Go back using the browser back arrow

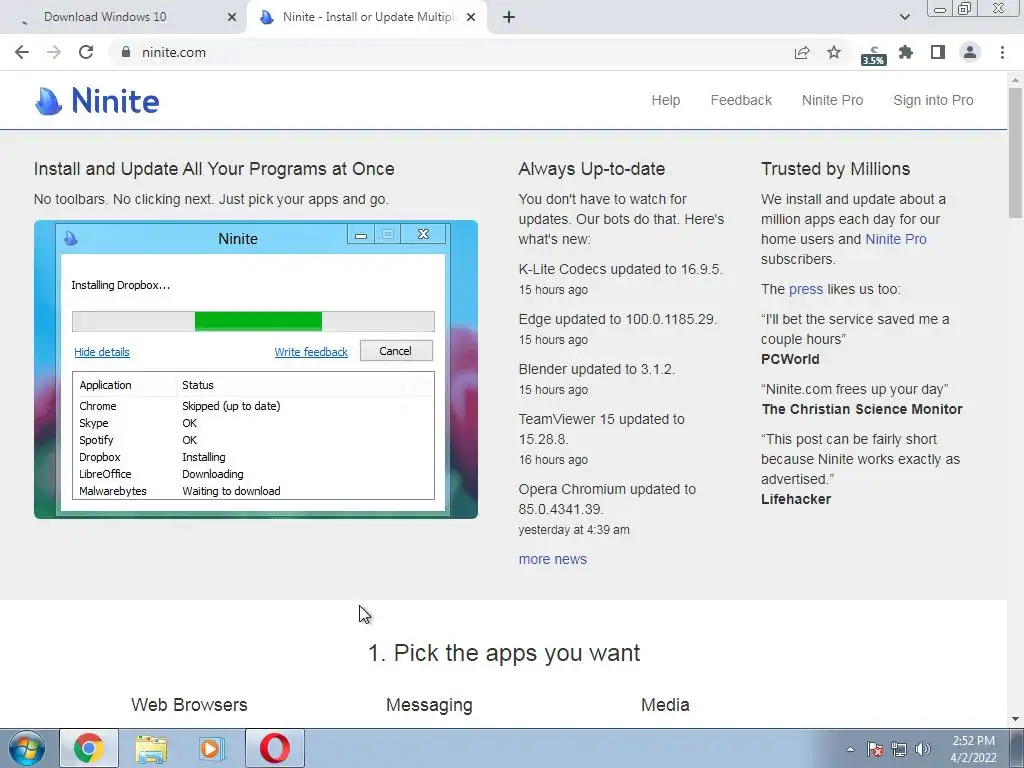coord(22,52)
